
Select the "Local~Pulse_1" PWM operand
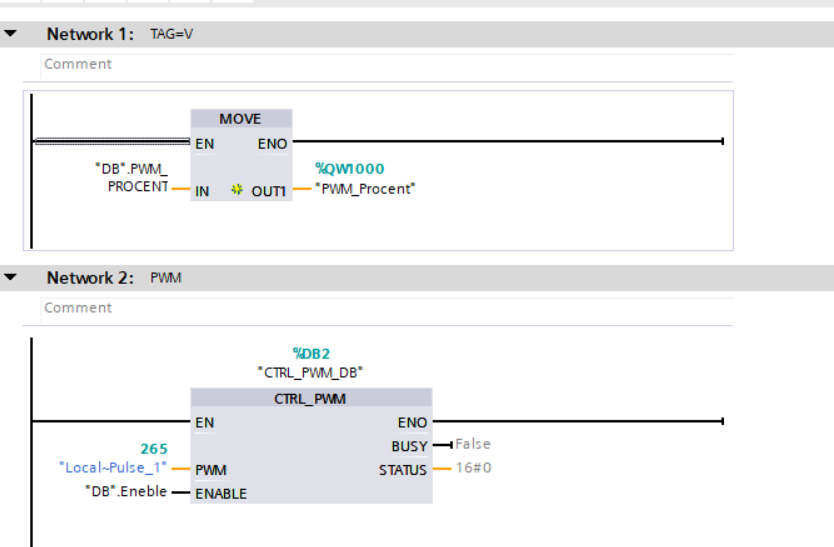coord(110,467)
